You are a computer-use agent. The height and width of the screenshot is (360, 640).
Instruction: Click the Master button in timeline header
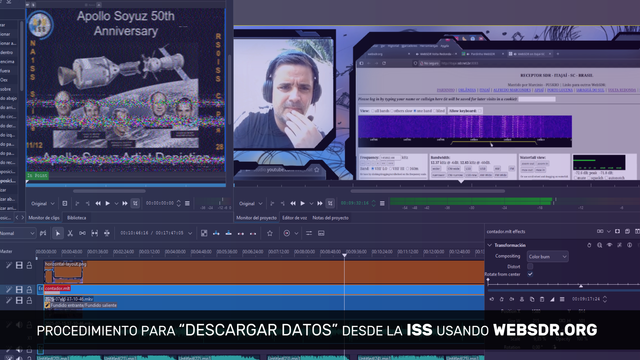click(6, 251)
